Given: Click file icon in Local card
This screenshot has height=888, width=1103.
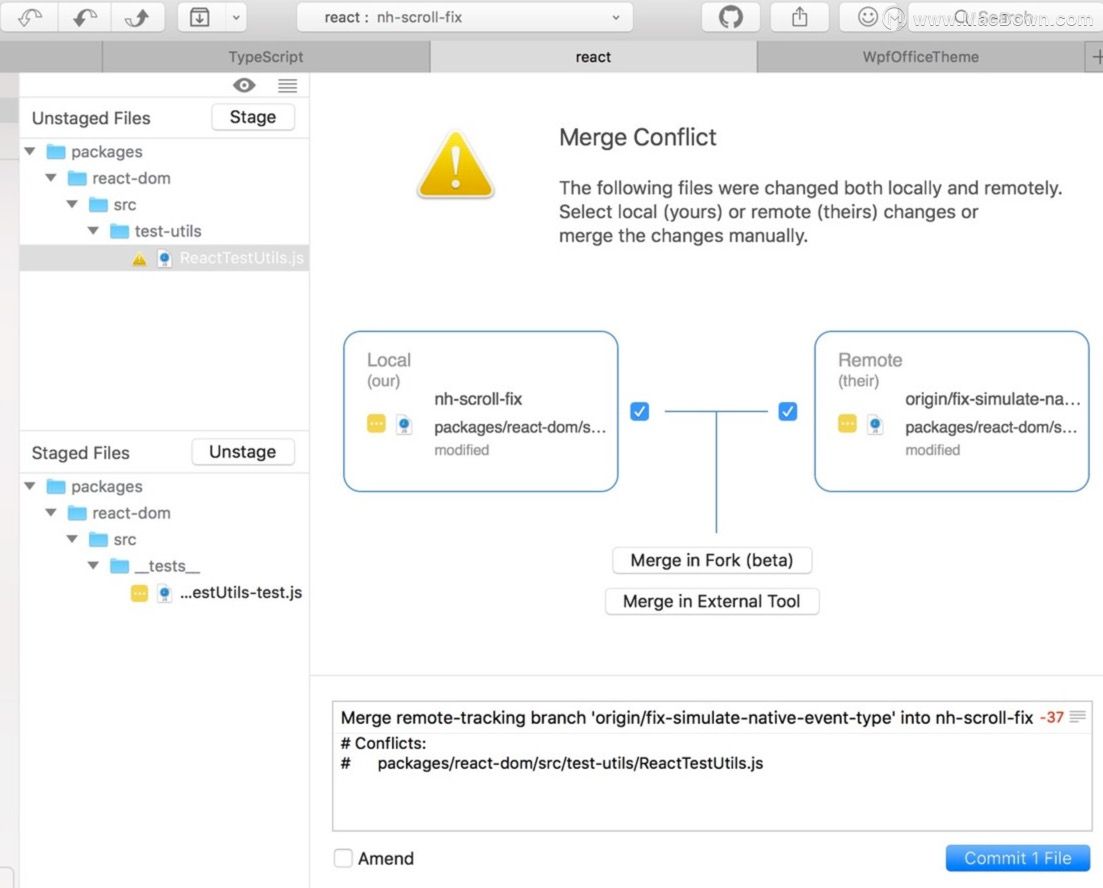Looking at the screenshot, I should click(x=404, y=425).
